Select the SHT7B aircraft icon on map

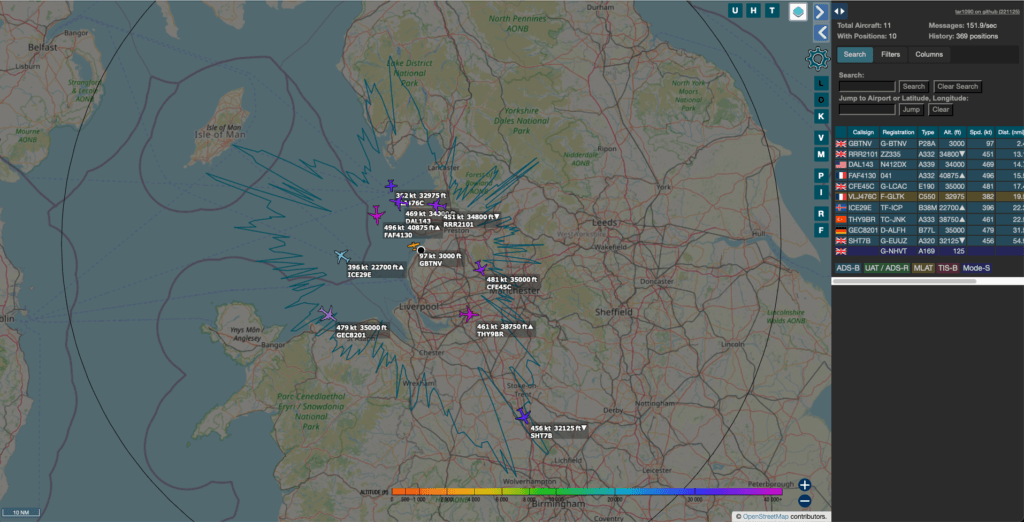coord(523,416)
